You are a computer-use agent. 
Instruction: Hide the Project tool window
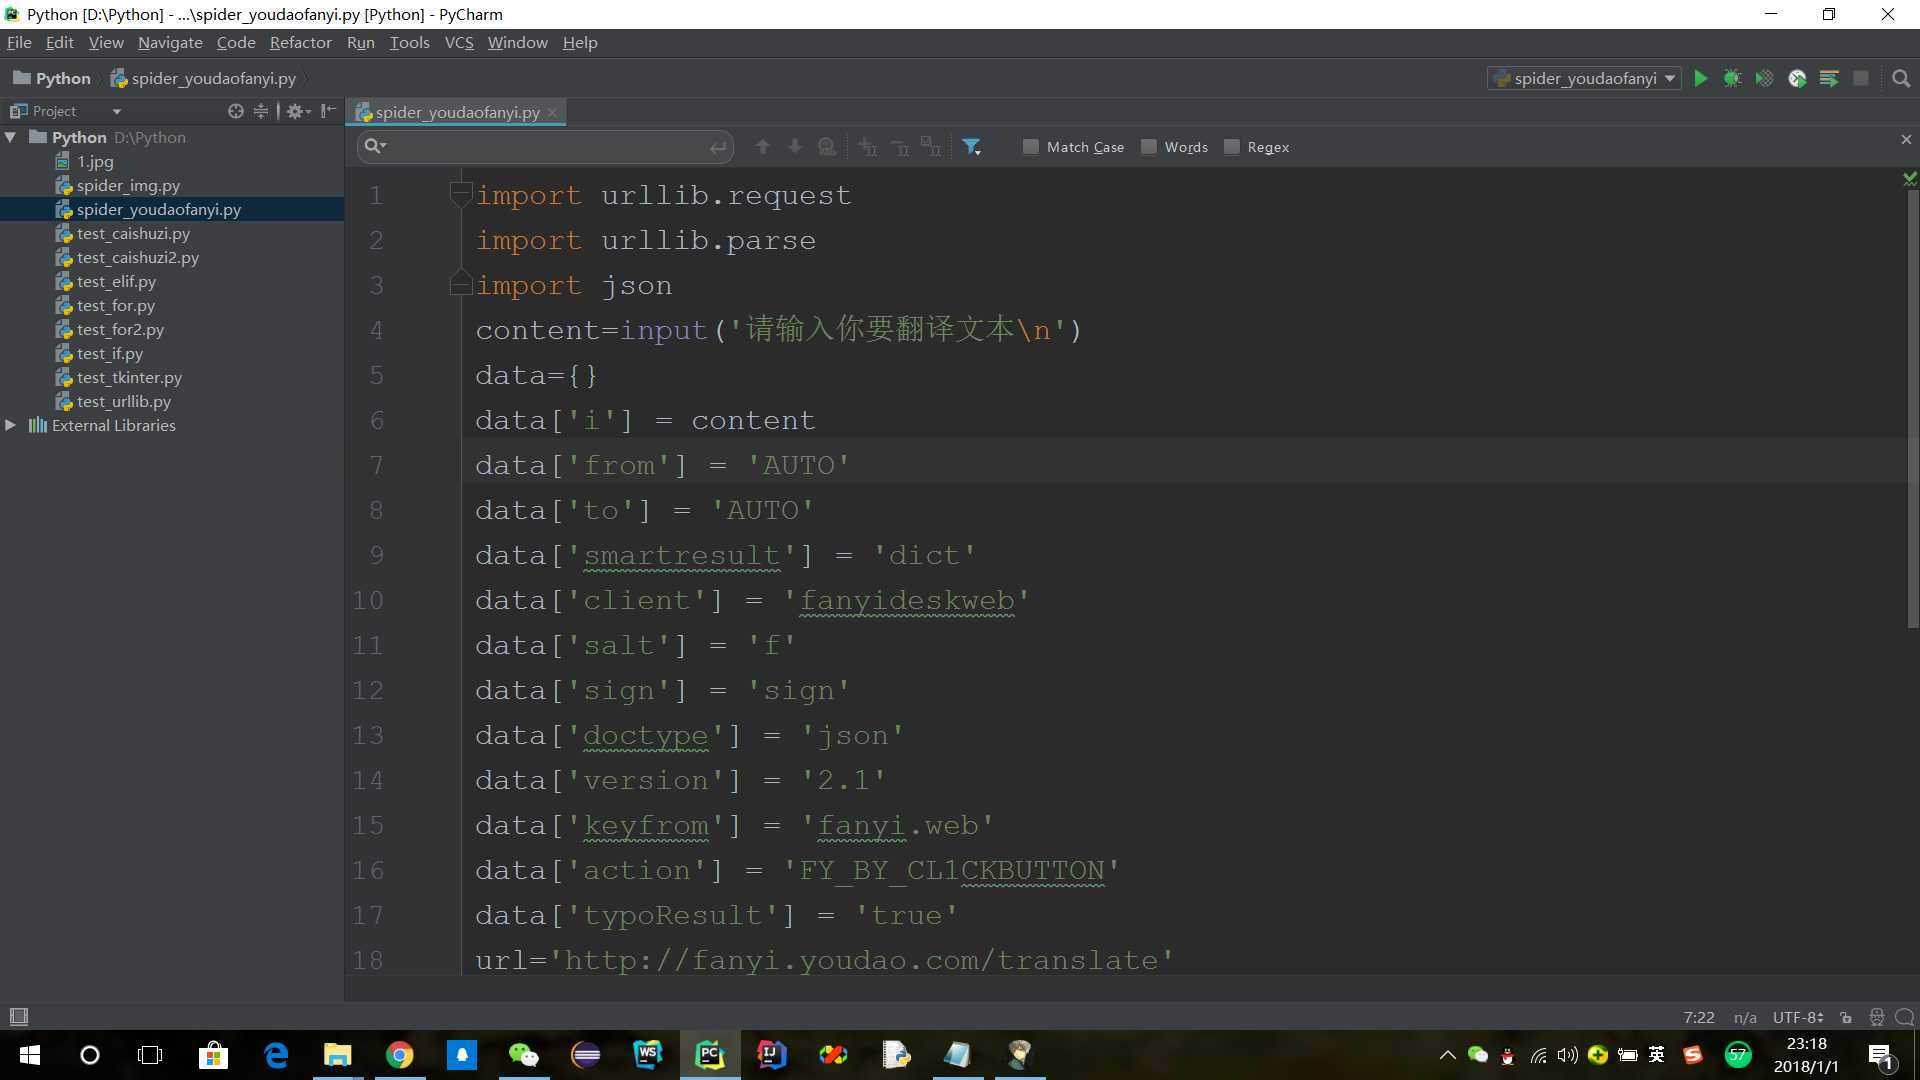328,111
